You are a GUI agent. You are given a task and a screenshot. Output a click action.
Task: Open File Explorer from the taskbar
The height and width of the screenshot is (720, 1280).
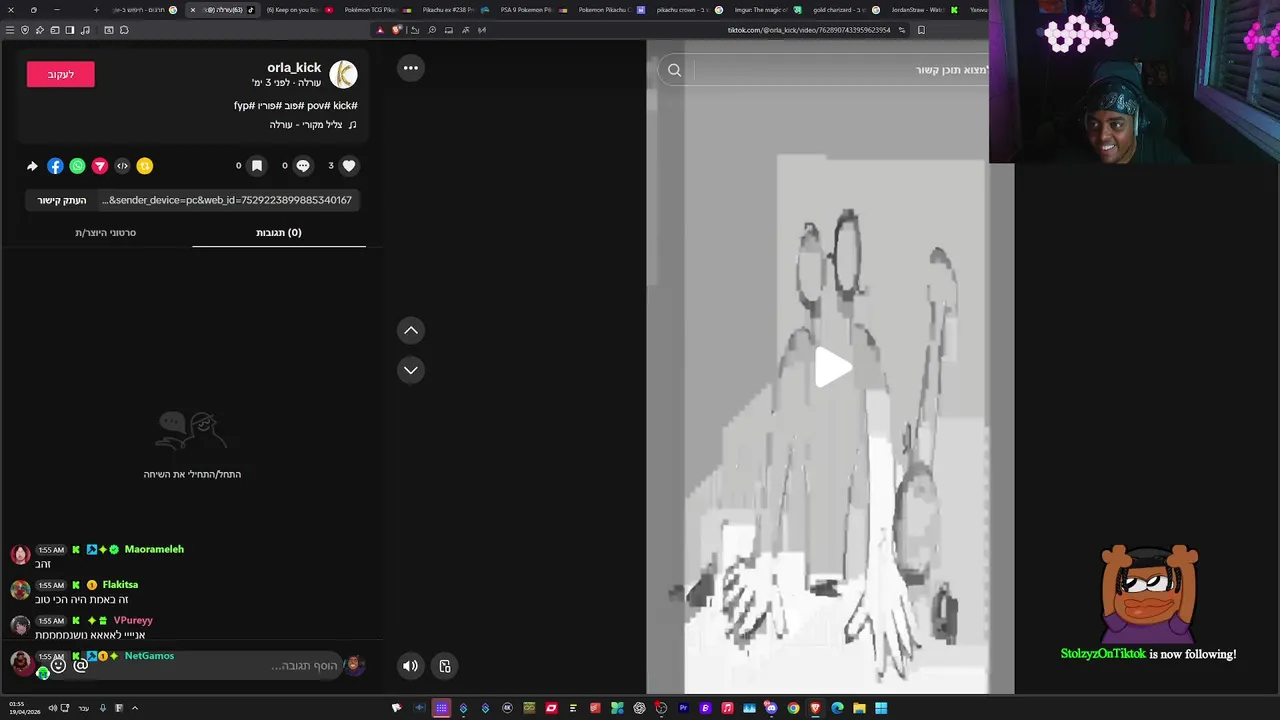859,708
